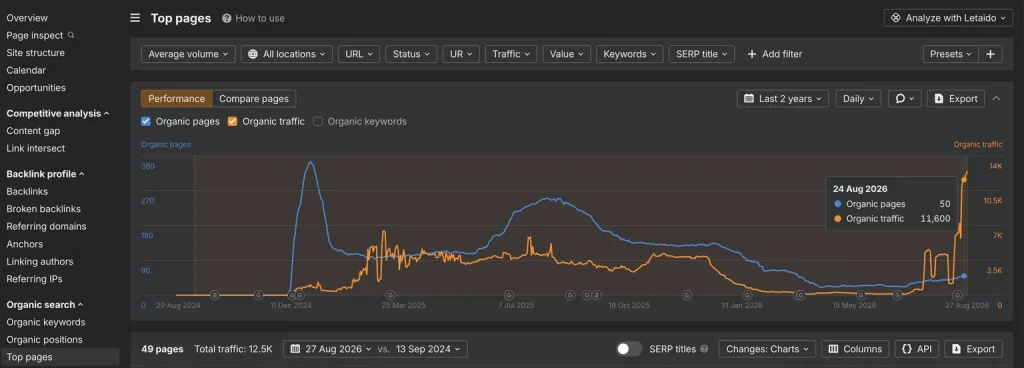Image resolution: width=1024 pixels, height=368 pixels.
Task: Click the 24 Aug 2026 tooltip date
Action: click(859, 189)
